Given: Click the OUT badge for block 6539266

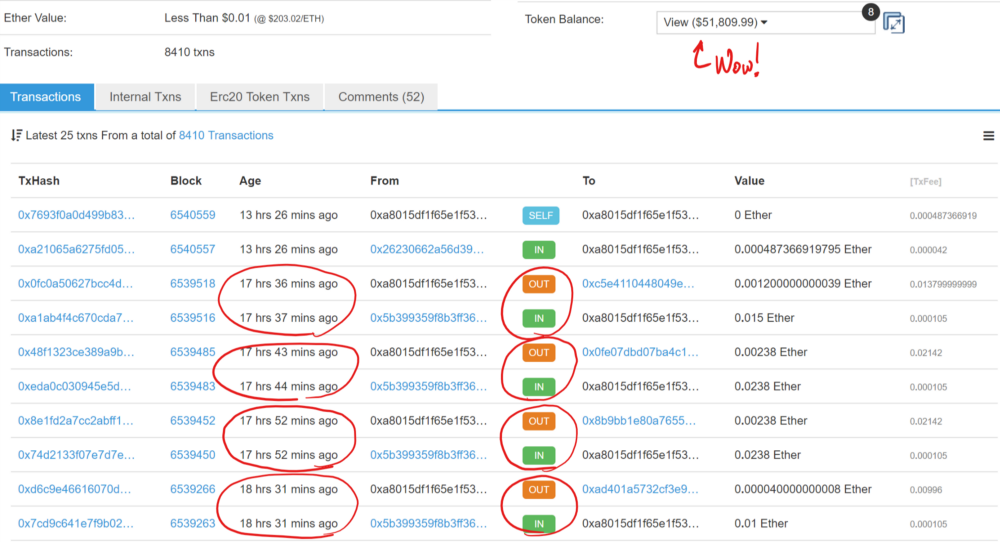Looking at the screenshot, I should click(539, 489).
